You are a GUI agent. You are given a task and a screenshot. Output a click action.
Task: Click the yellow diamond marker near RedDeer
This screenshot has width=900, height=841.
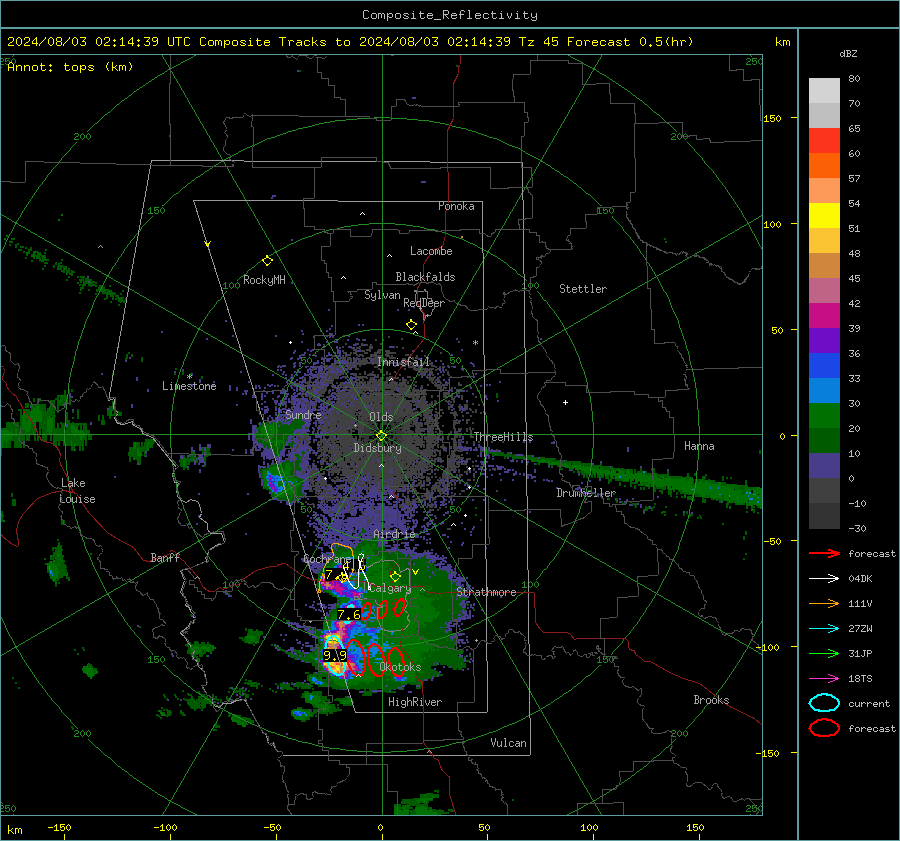[x=411, y=325]
